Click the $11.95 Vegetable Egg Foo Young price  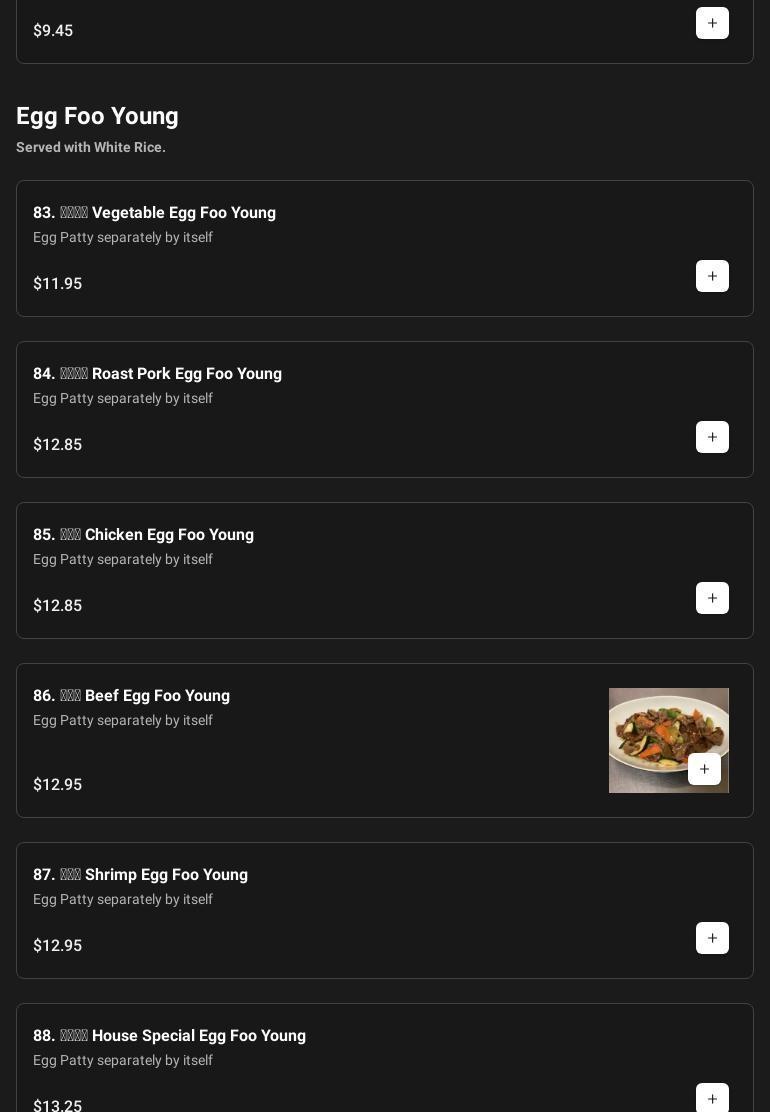point(58,284)
